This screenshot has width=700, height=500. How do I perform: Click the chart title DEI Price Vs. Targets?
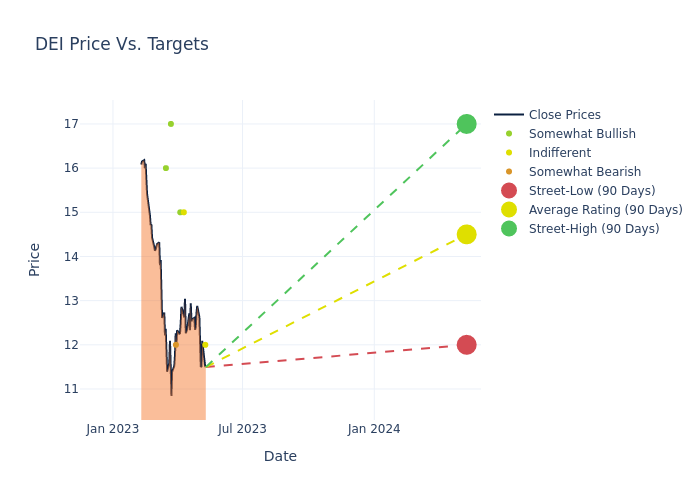122,44
